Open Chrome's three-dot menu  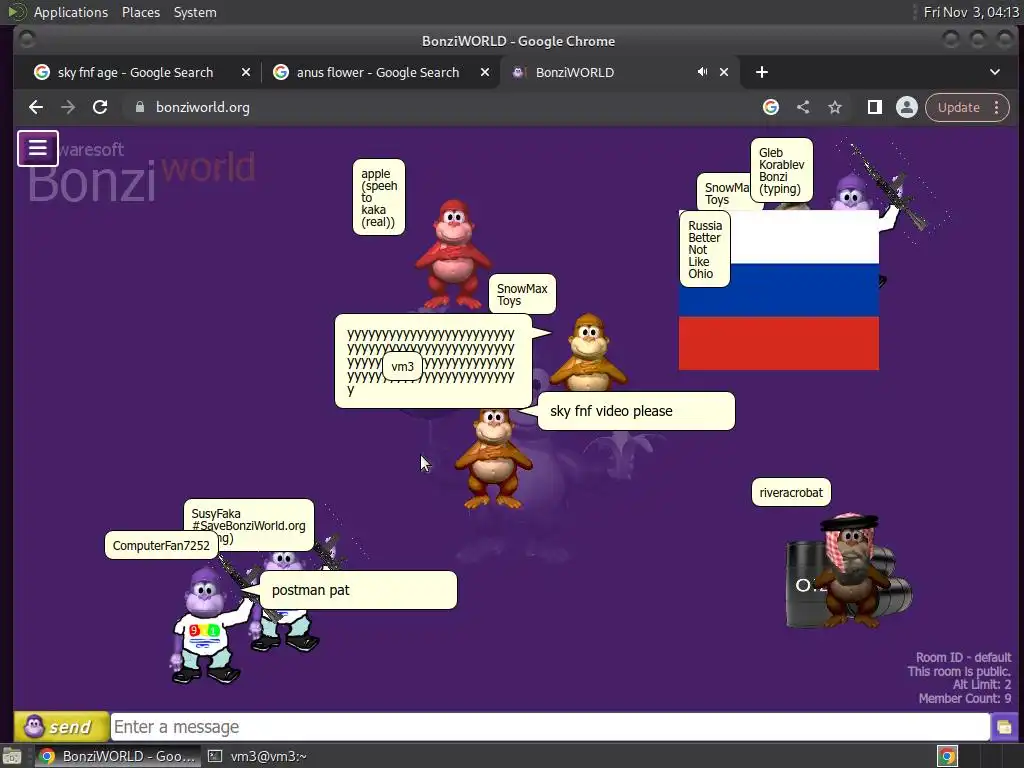tap(997, 107)
